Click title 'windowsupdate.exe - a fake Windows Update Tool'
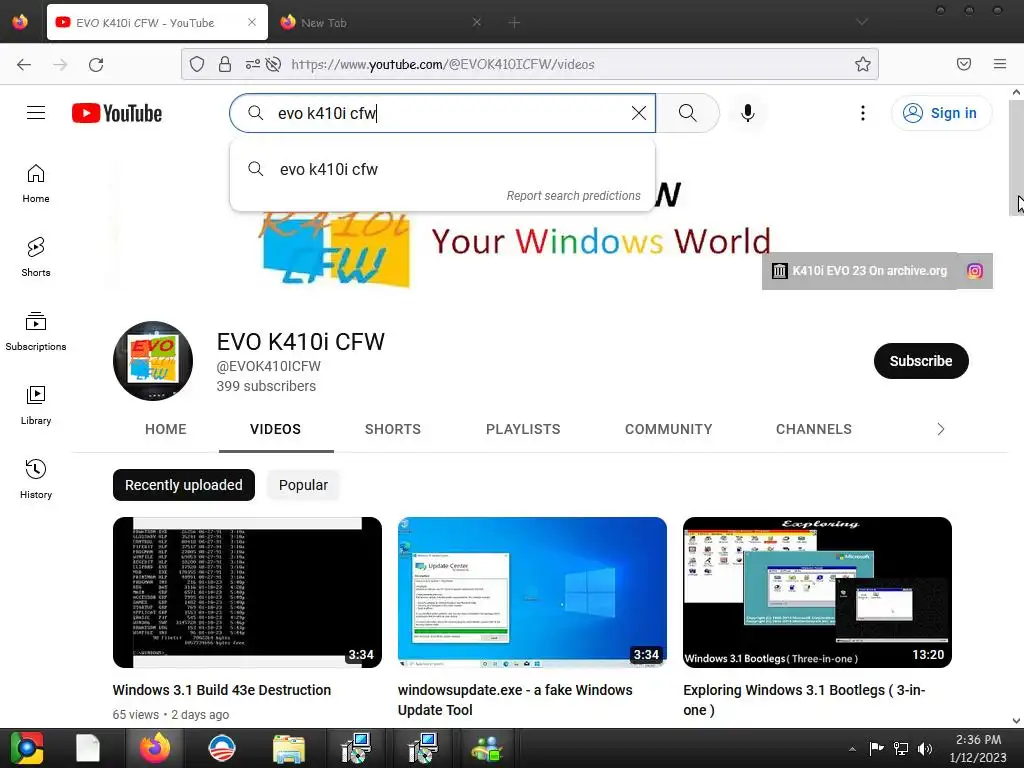Viewport: 1024px width, 768px height. pos(515,700)
